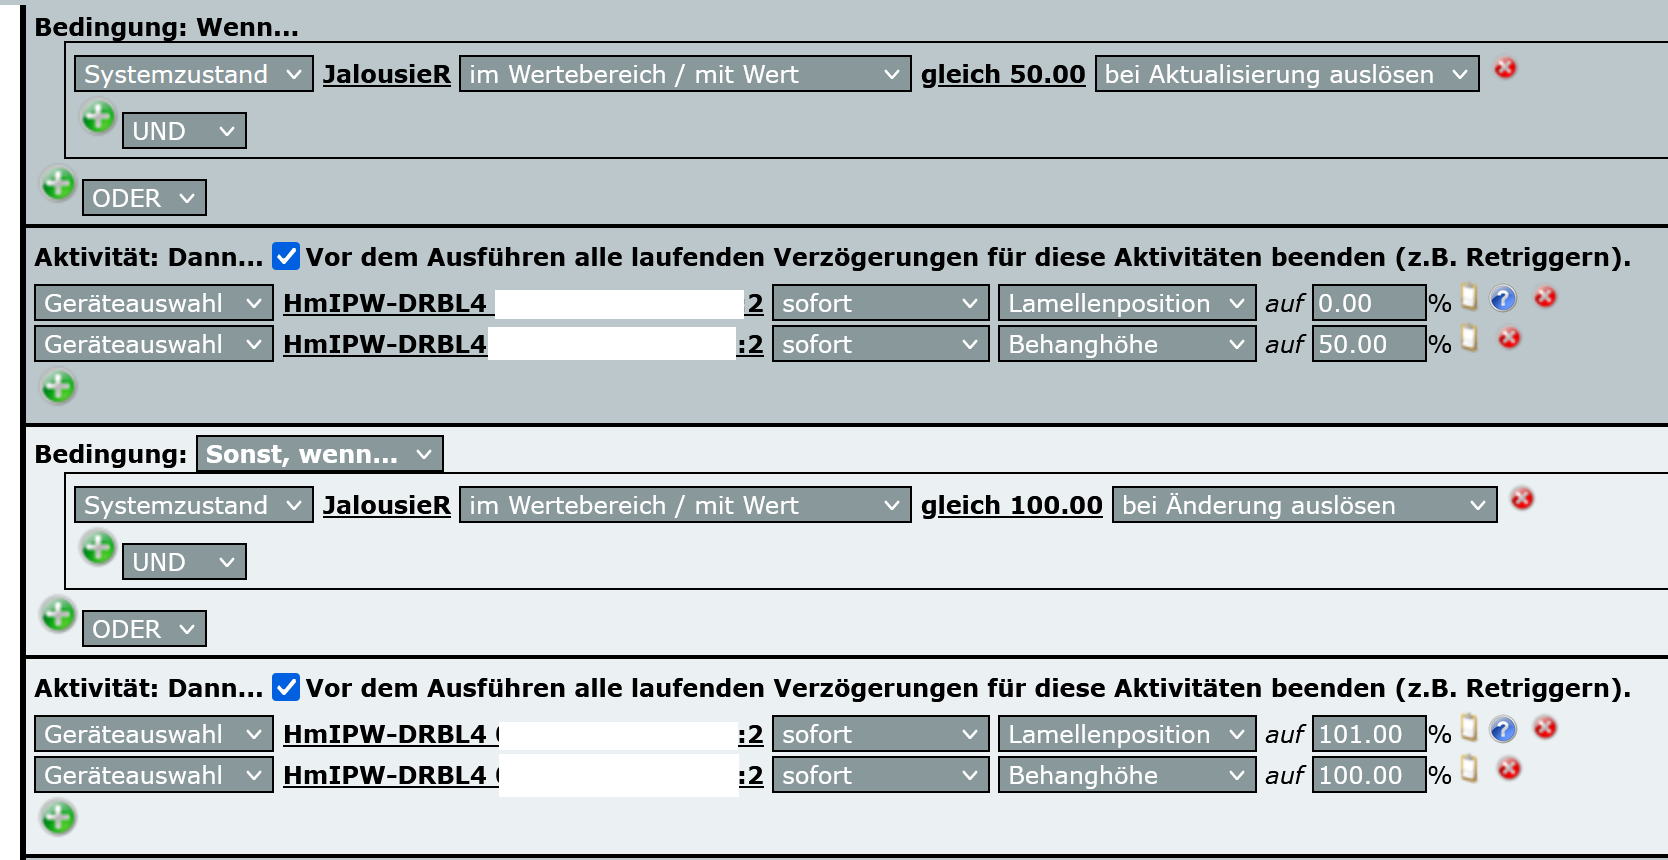The height and width of the screenshot is (860, 1668).
Task: Open sofort dropdown in Behanghöhe 100.00 row
Action: click(x=881, y=775)
